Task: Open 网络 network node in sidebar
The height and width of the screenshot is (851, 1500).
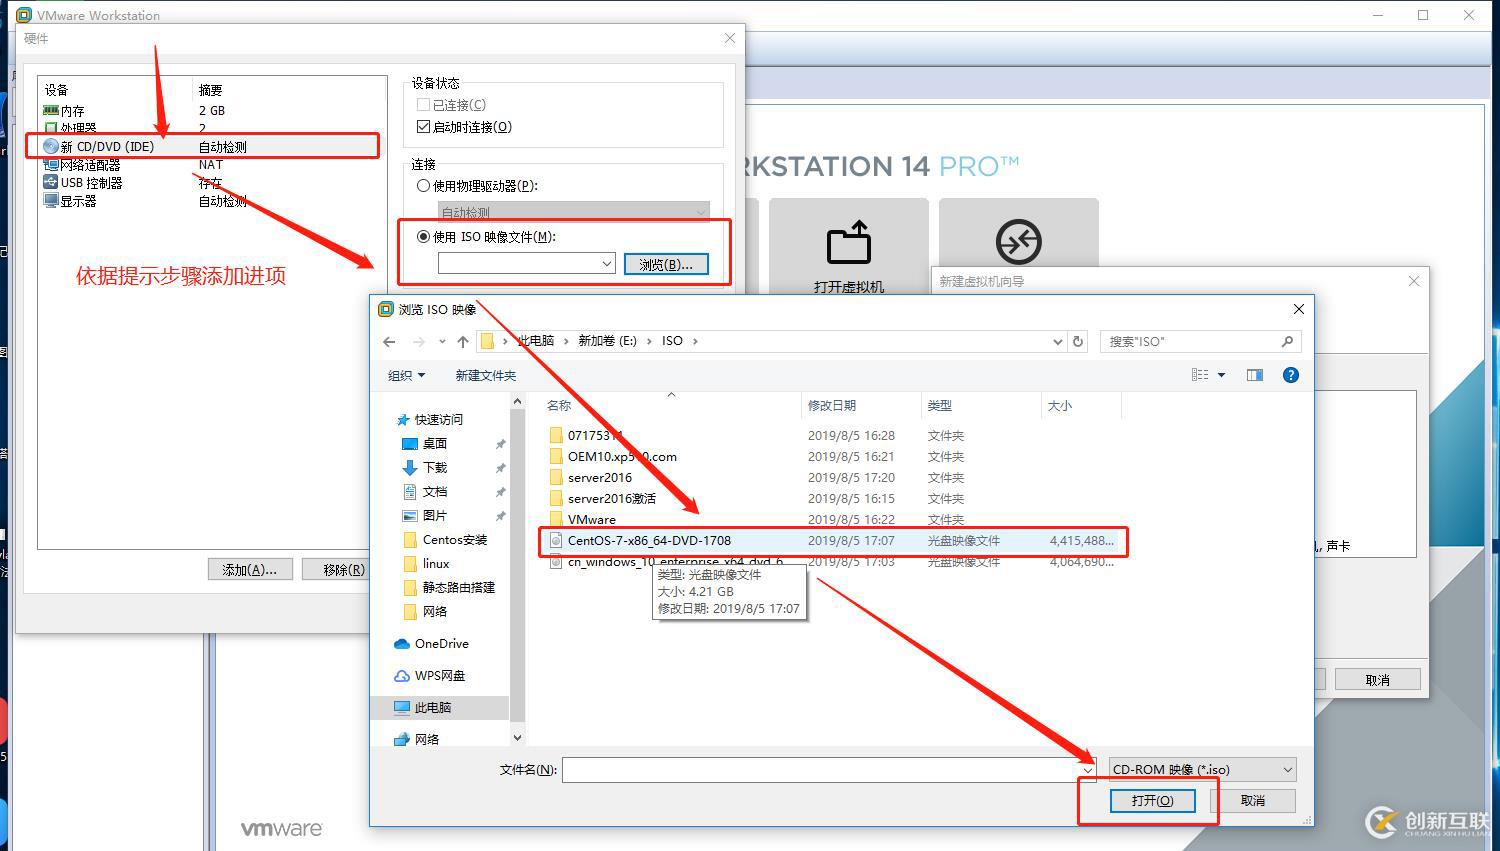Action: pos(417,739)
